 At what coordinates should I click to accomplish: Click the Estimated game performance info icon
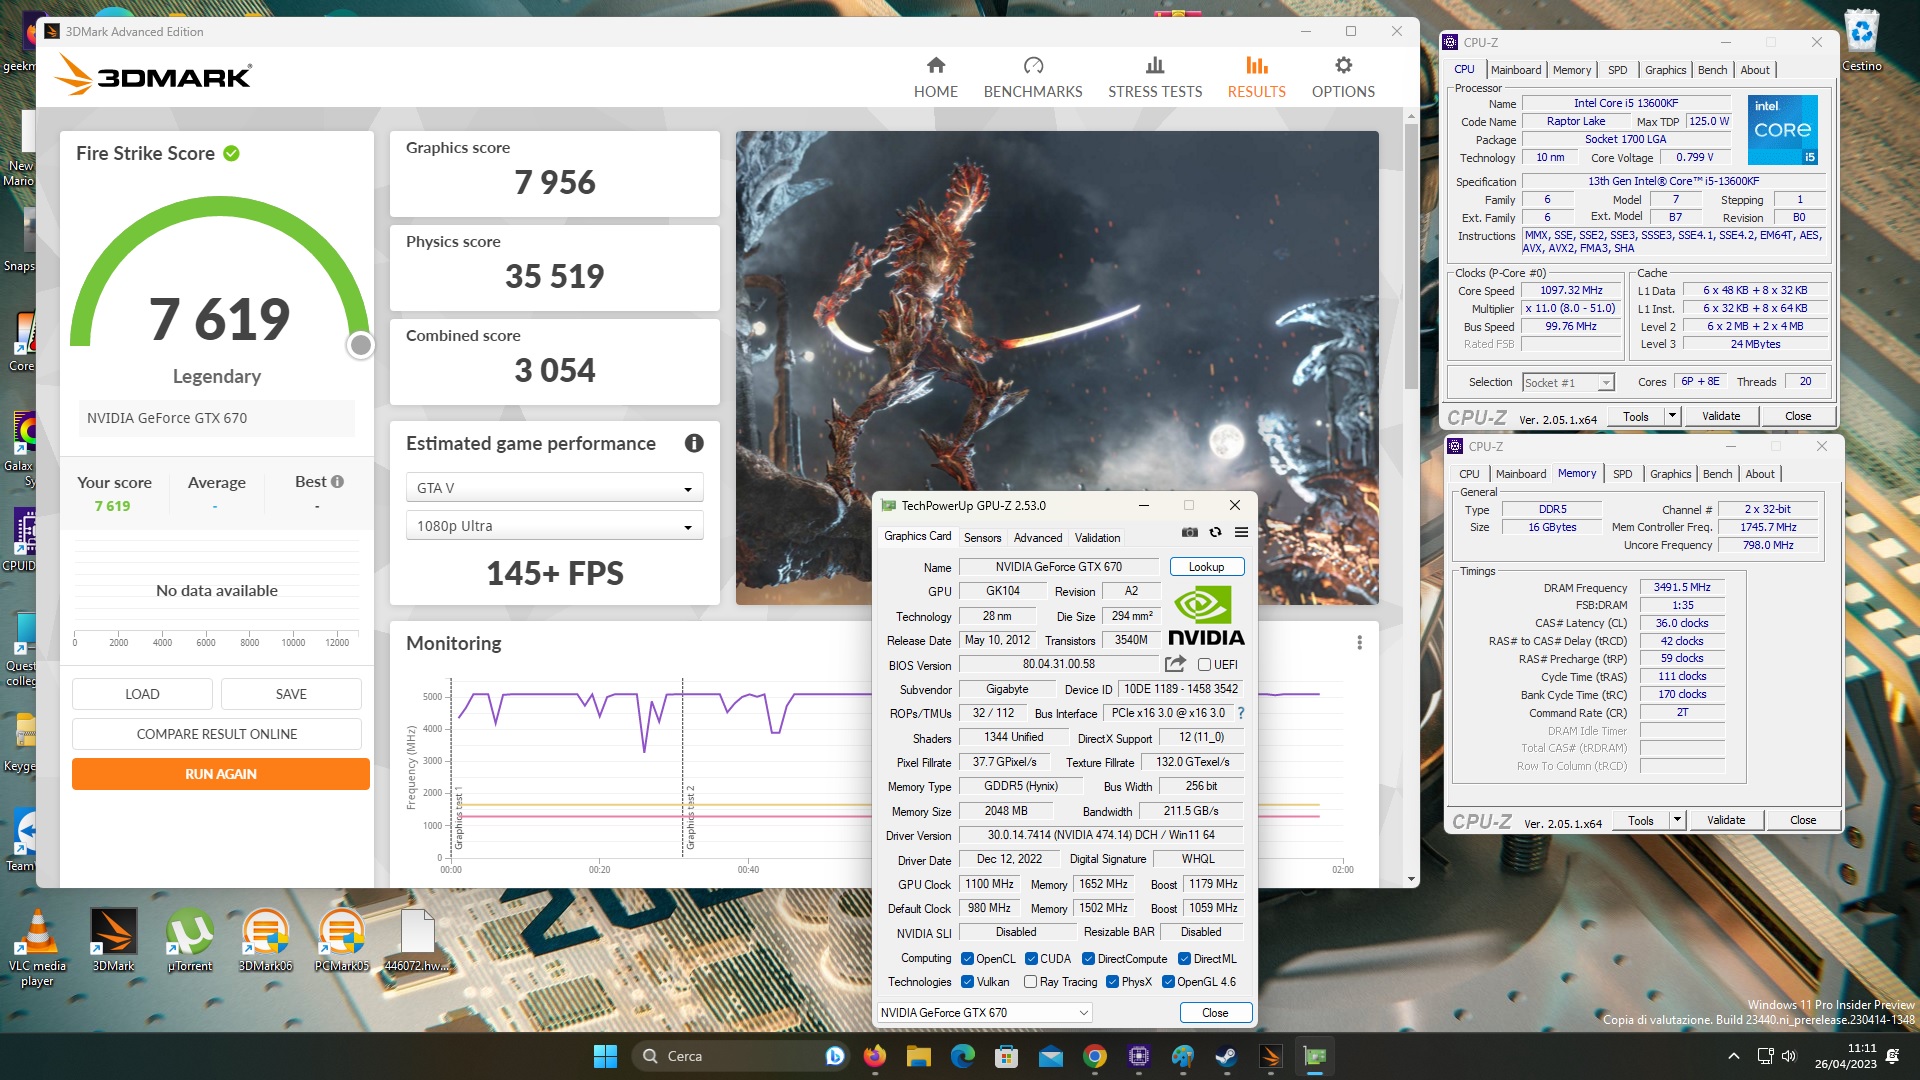694,443
